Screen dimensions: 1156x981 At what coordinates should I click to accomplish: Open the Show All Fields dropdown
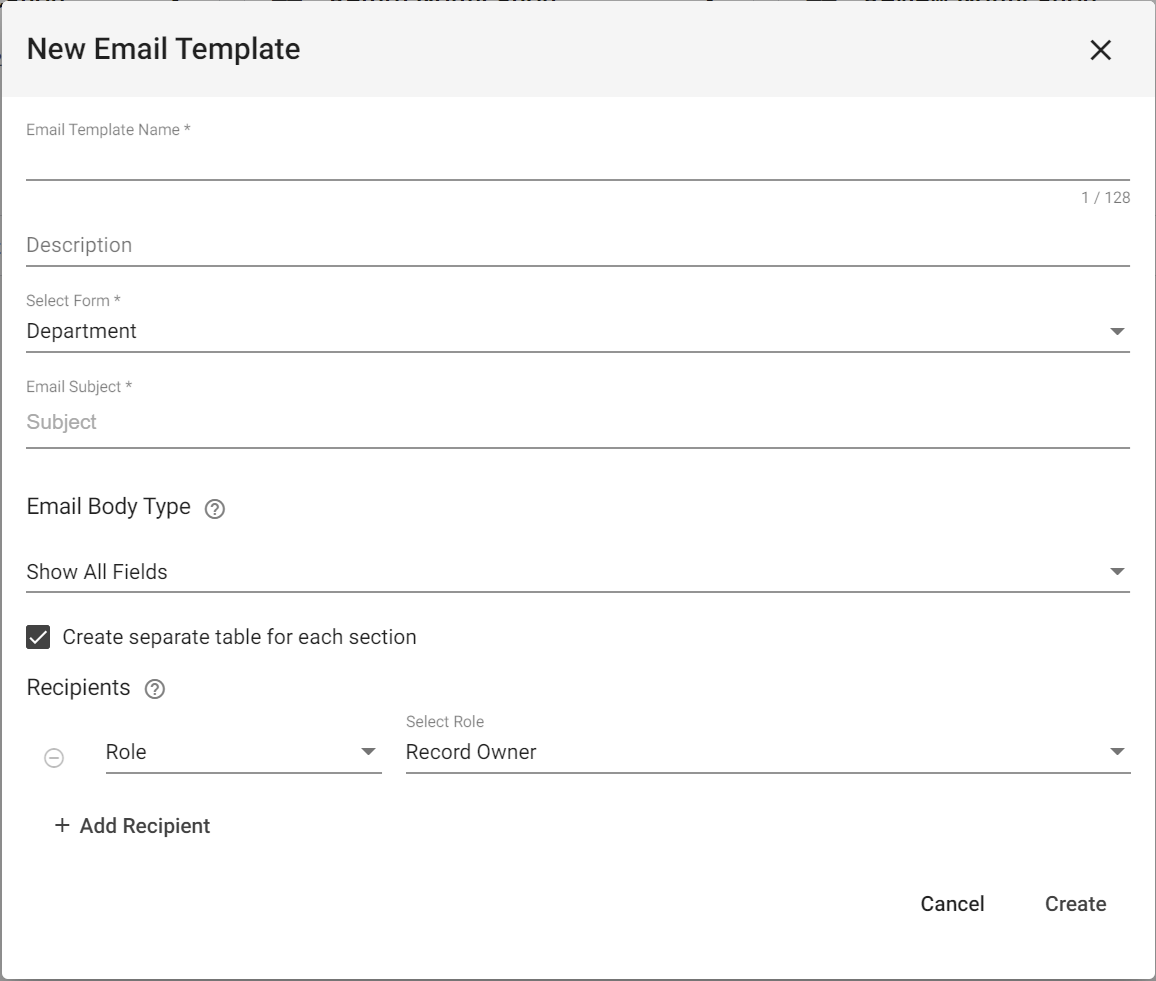[x=577, y=572]
